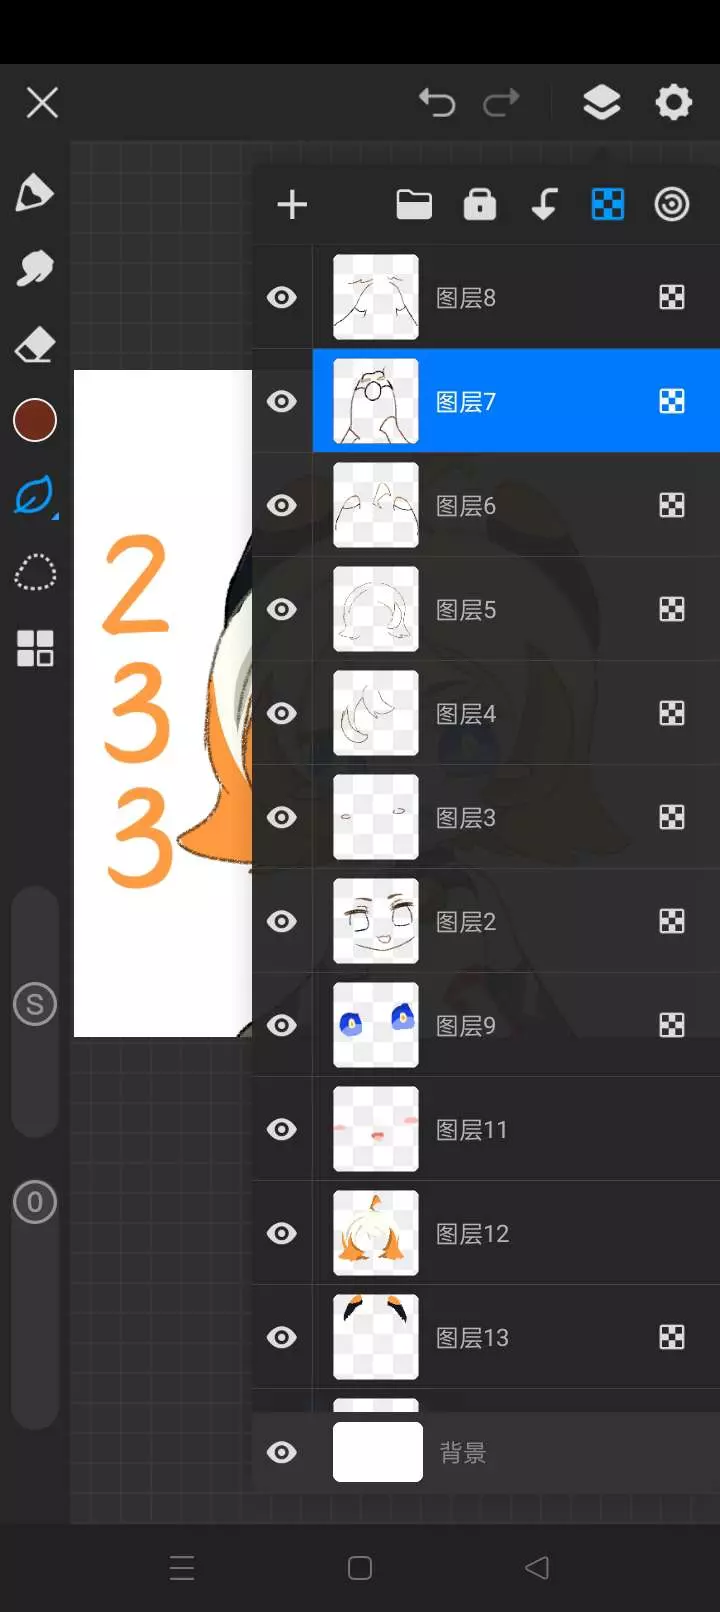Add a new layer with plus icon
The height and width of the screenshot is (1612, 720).
292,205
